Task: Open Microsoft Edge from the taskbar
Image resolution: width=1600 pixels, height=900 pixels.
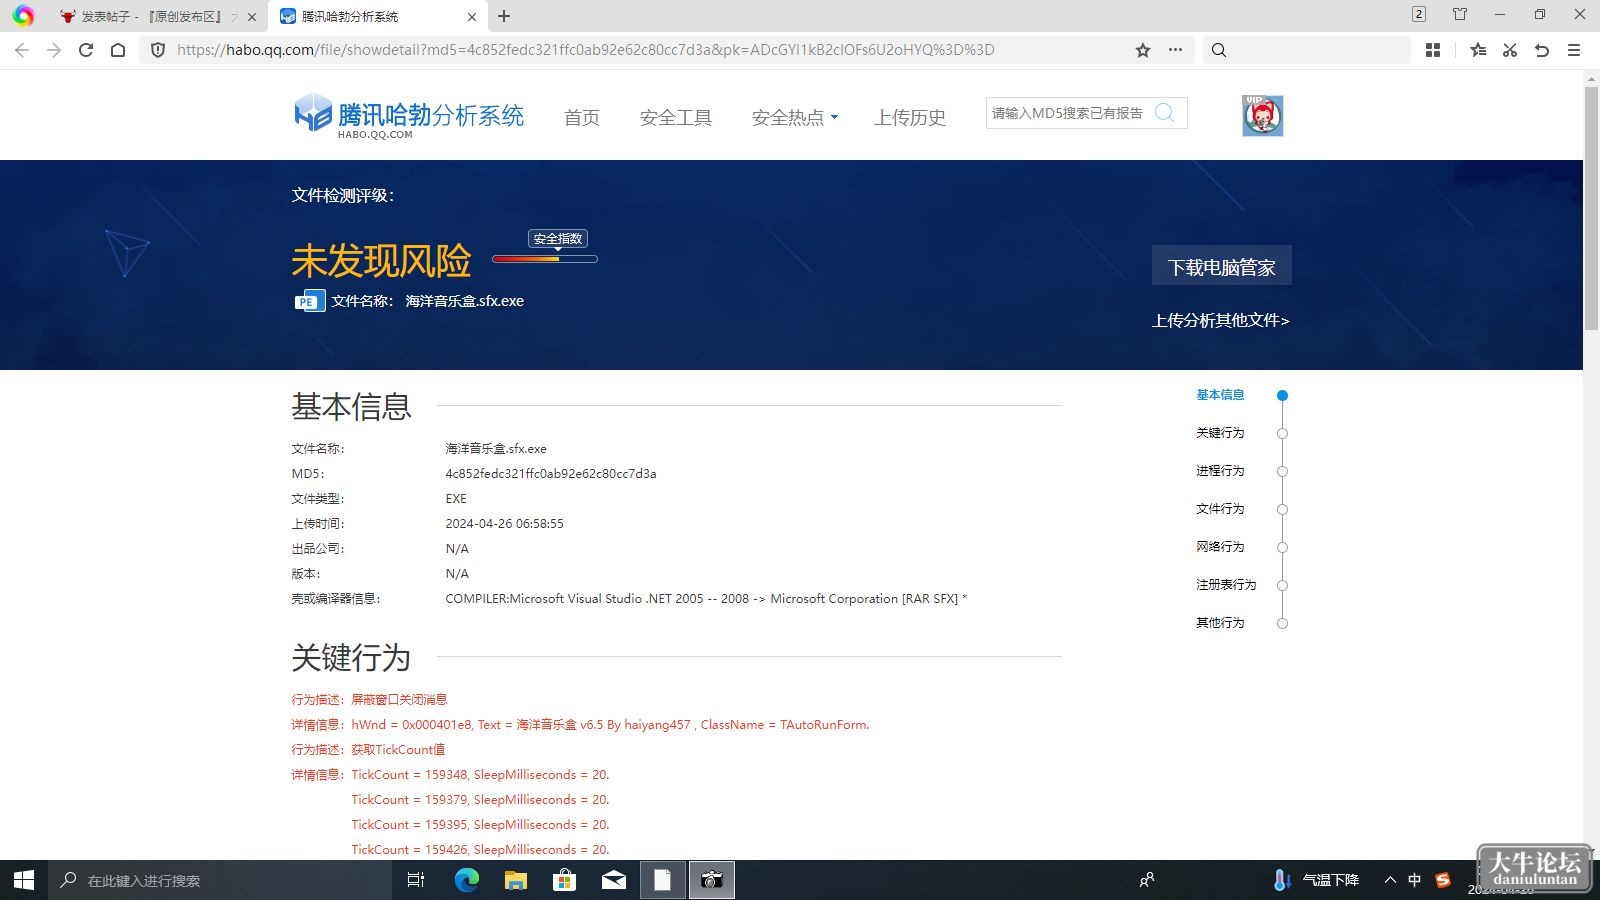Action: point(467,880)
